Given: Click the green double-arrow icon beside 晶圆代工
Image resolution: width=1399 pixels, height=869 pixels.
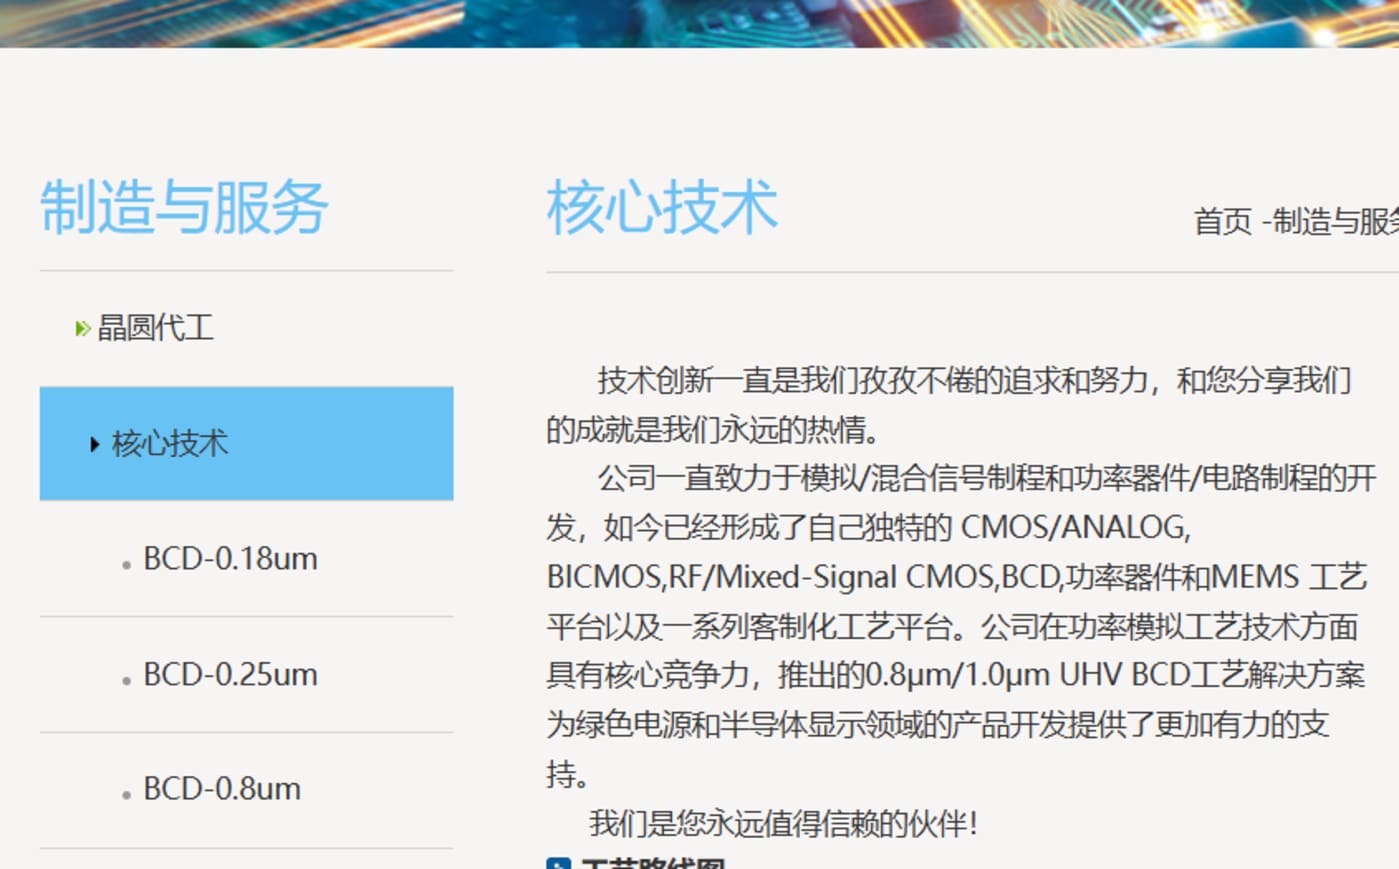Looking at the screenshot, I should (82, 328).
